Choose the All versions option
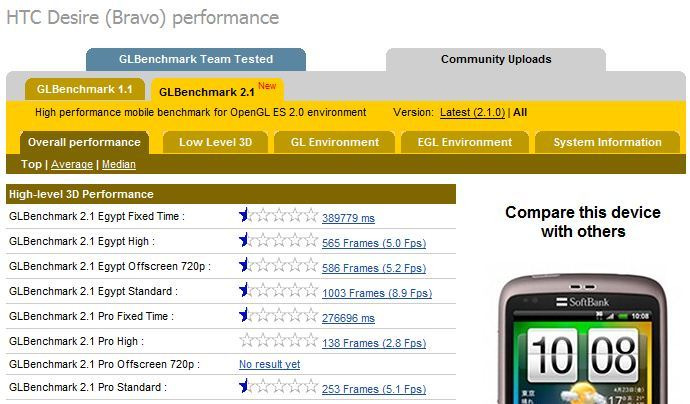Screen dimensions: 690x404 (520, 113)
